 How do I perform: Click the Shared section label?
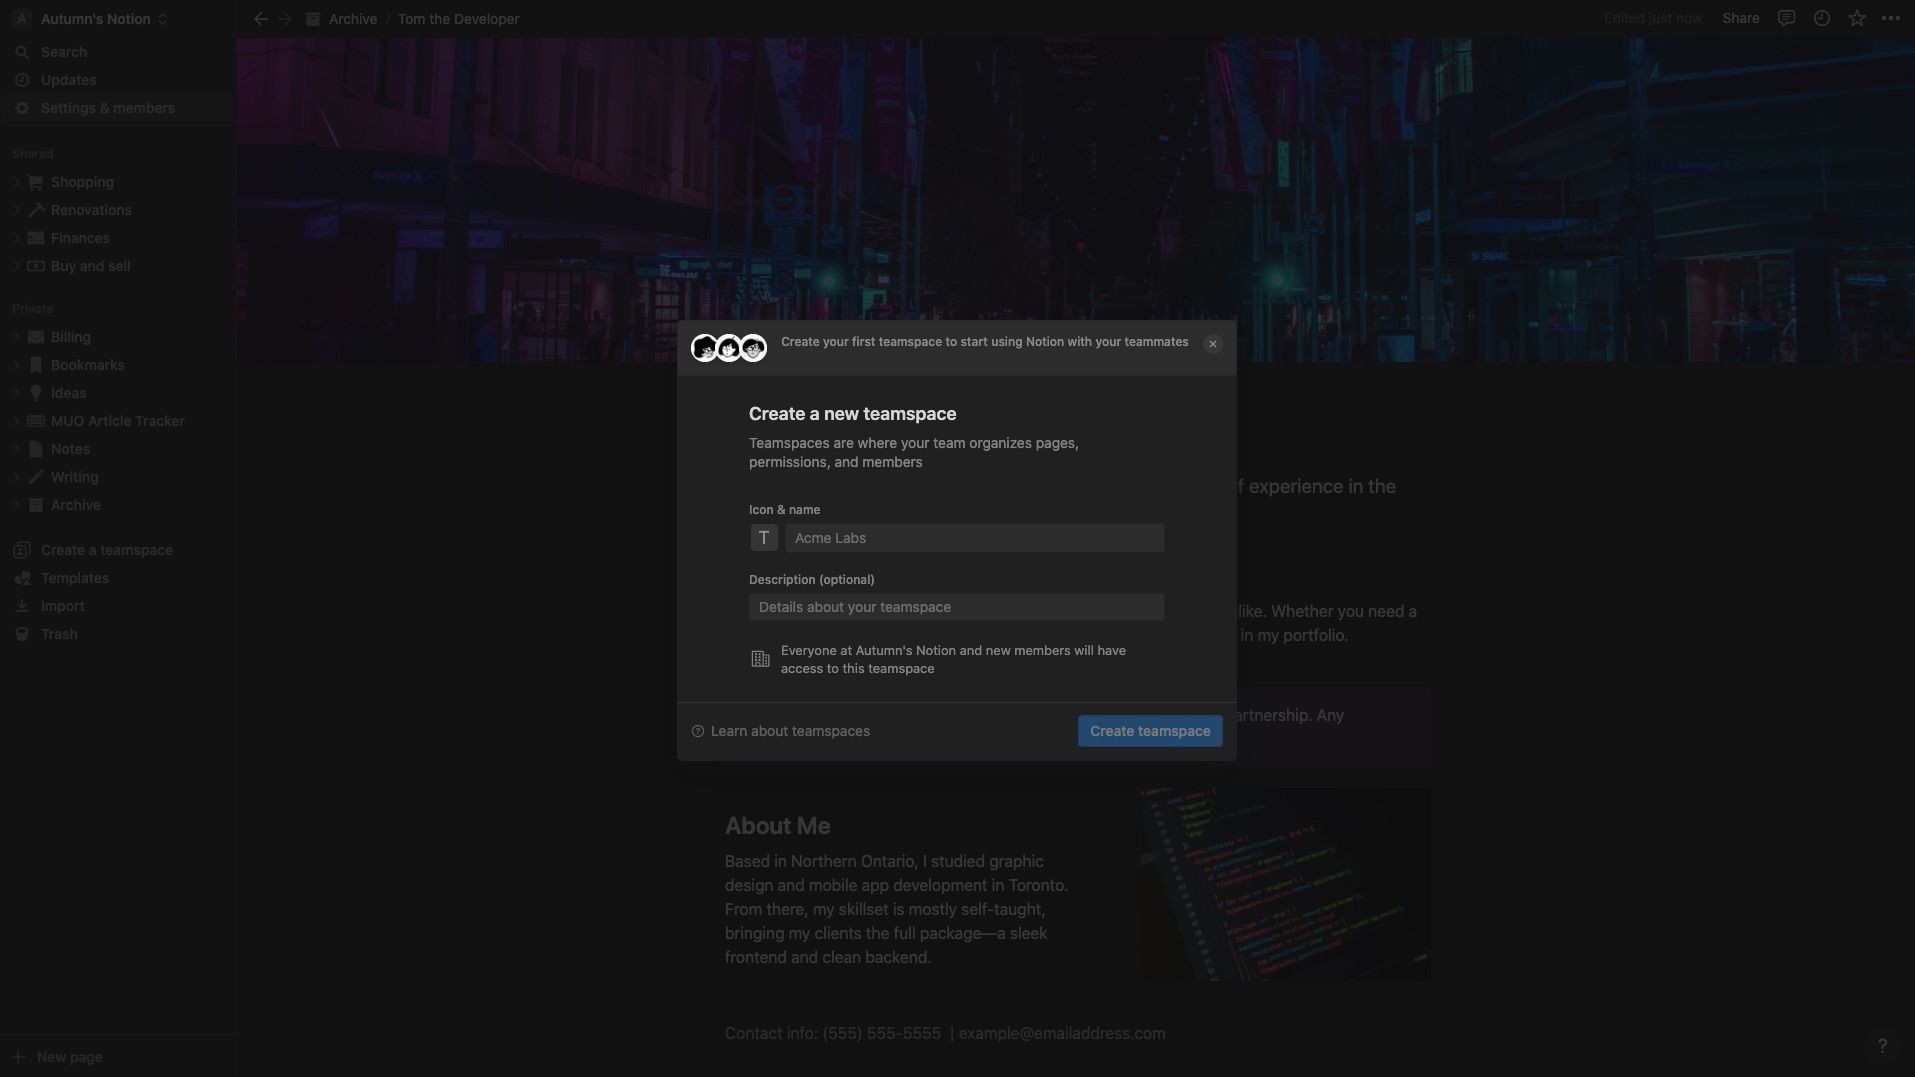coord(33,153)
